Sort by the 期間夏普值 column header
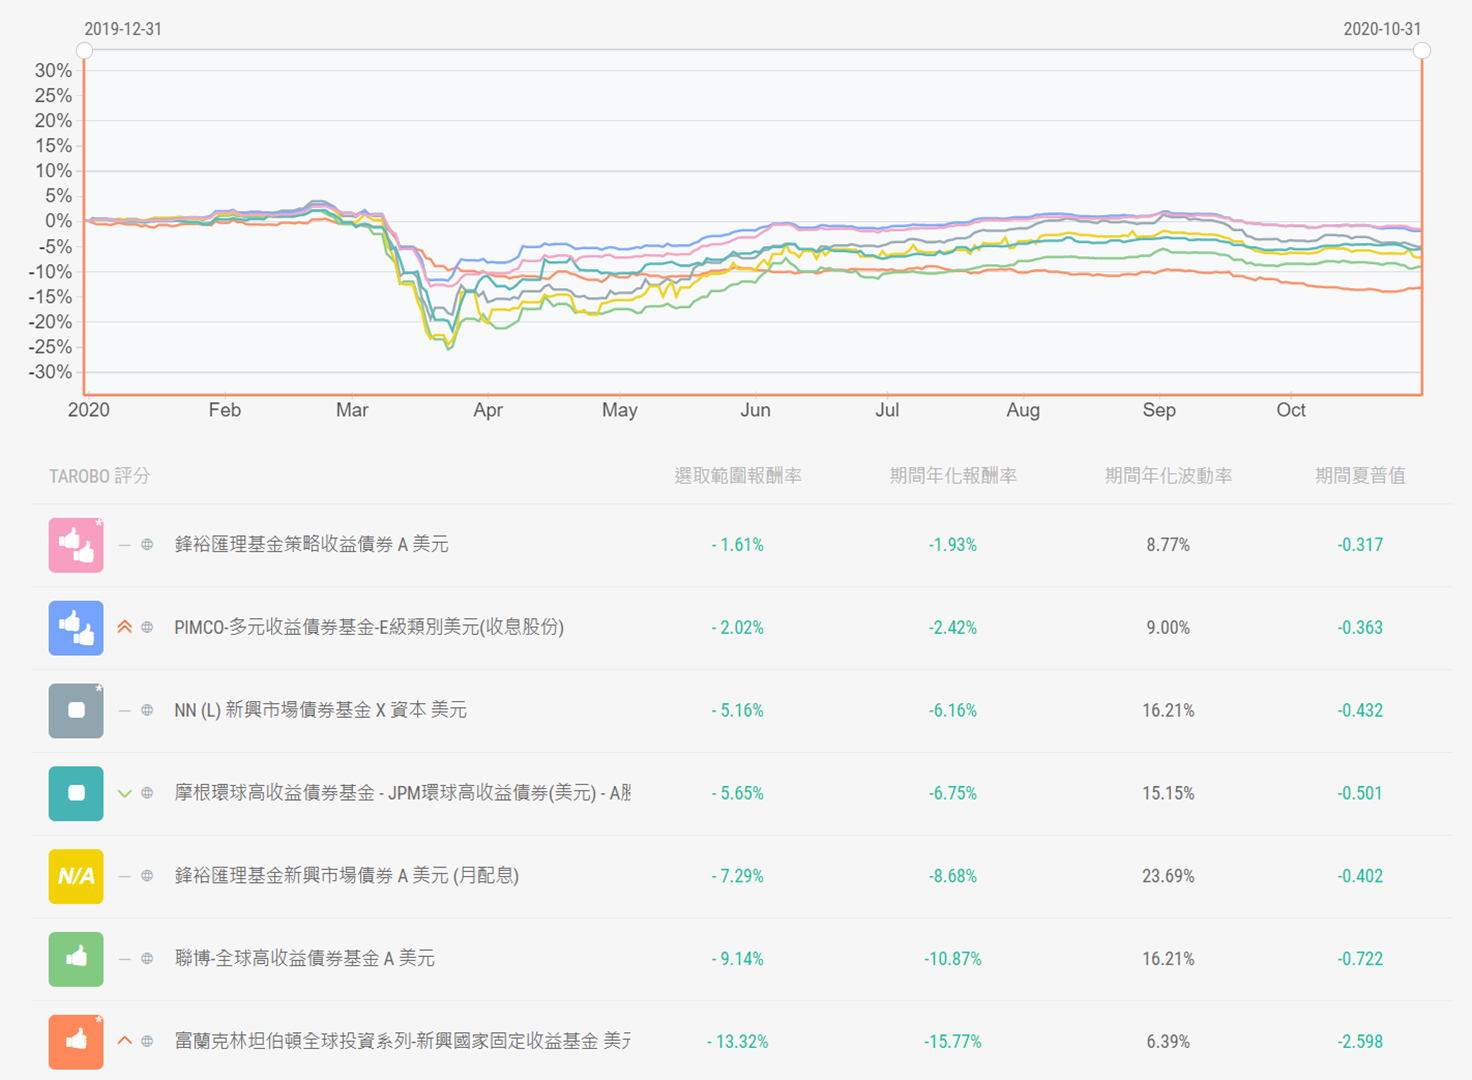1472x1080 pixels. point(1360,476)
